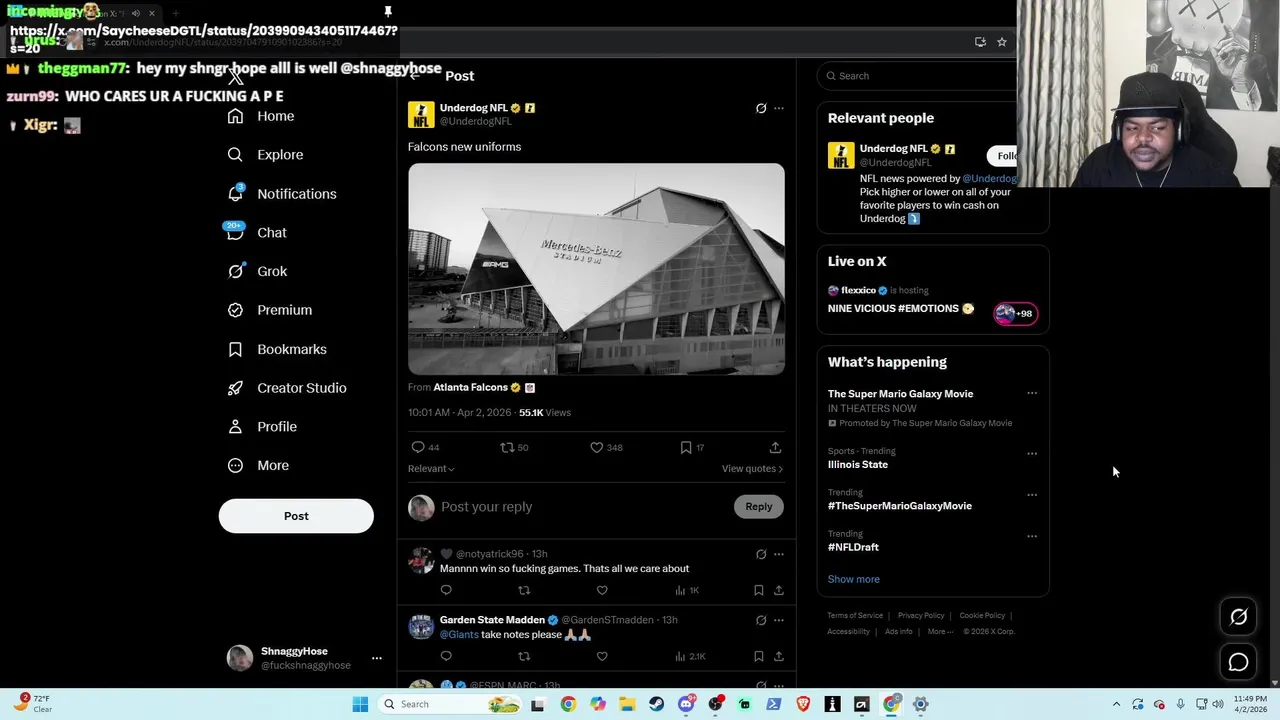The image size is (1280, 720).
Task: Bookmark this page with browser star icon
Action: (x=1001, y=42)
